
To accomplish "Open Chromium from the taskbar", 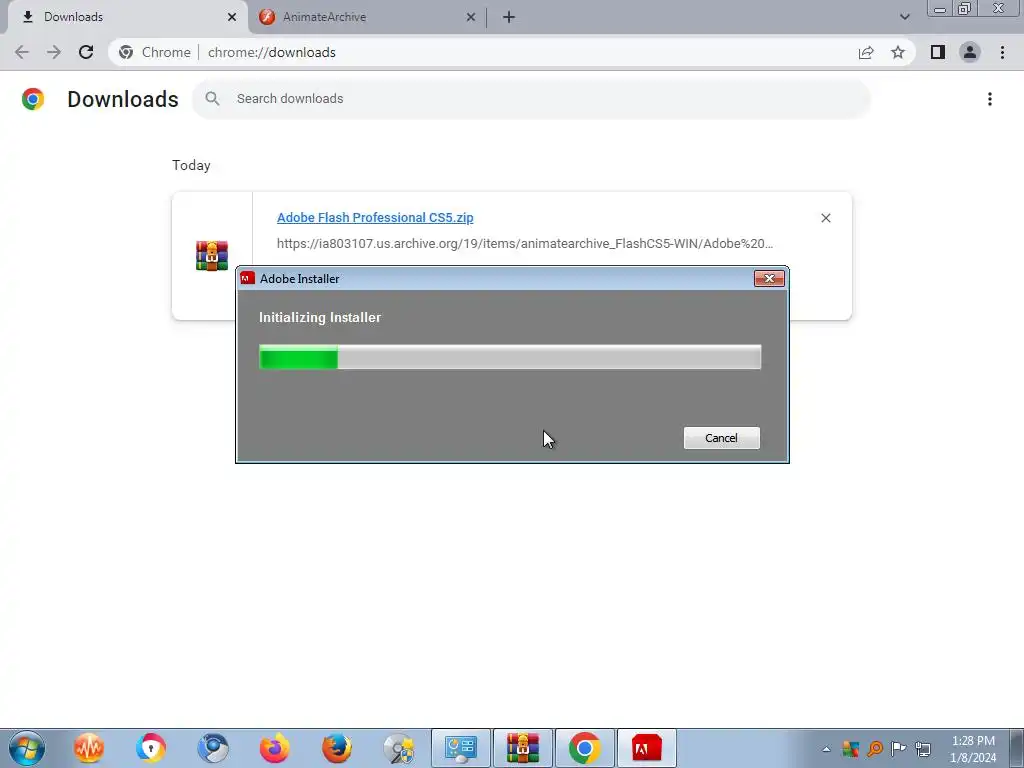I will [x=213, y=748].
